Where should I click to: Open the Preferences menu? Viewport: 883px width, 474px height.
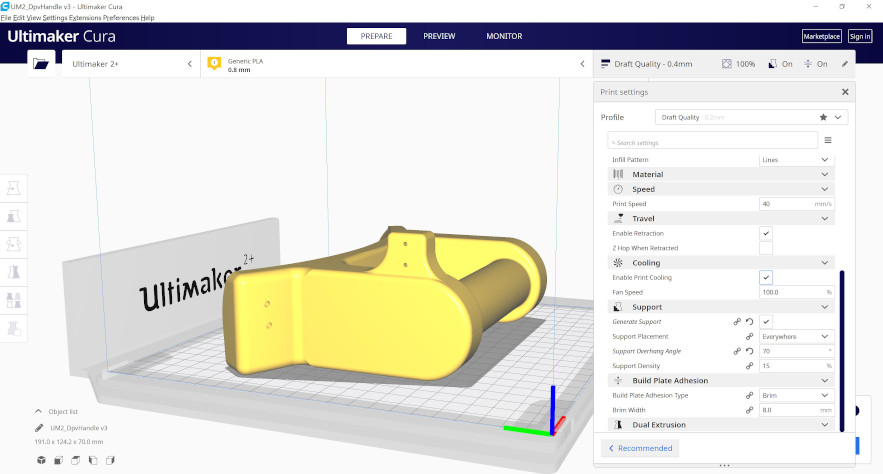coord(121,18)
